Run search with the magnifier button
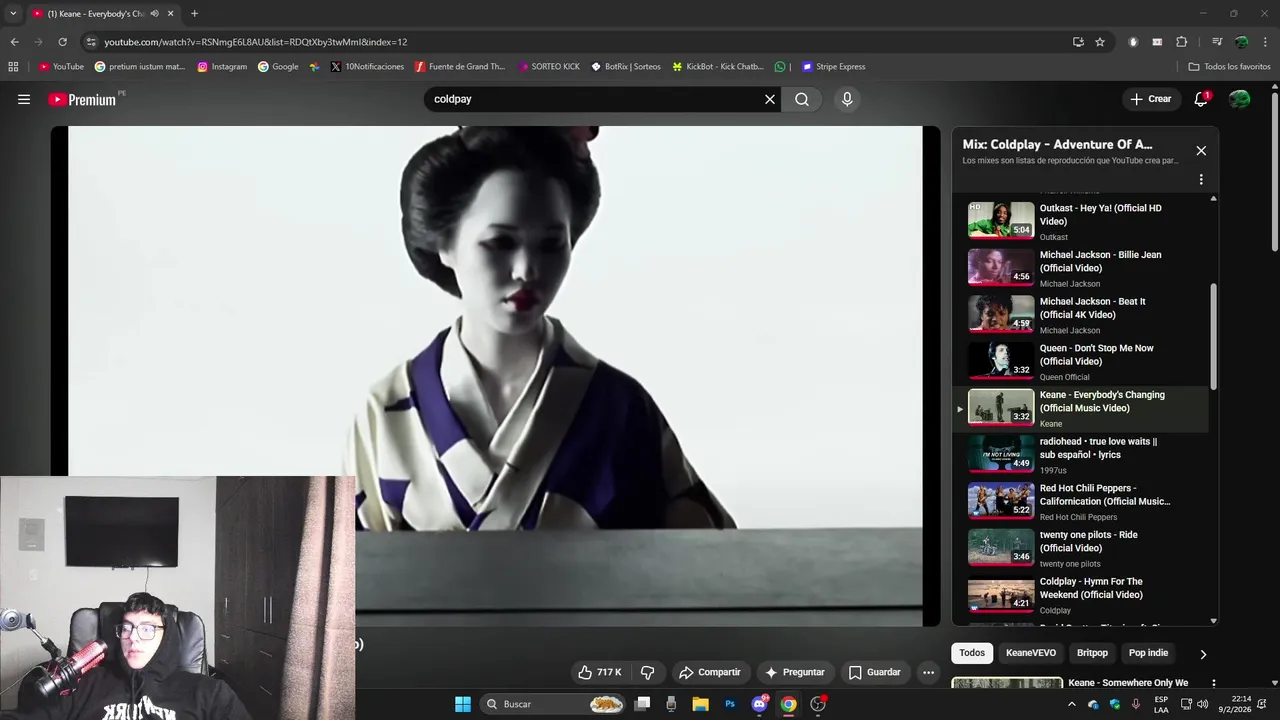This screenshot has width=1280, height=720. click(x=802, y=99)
